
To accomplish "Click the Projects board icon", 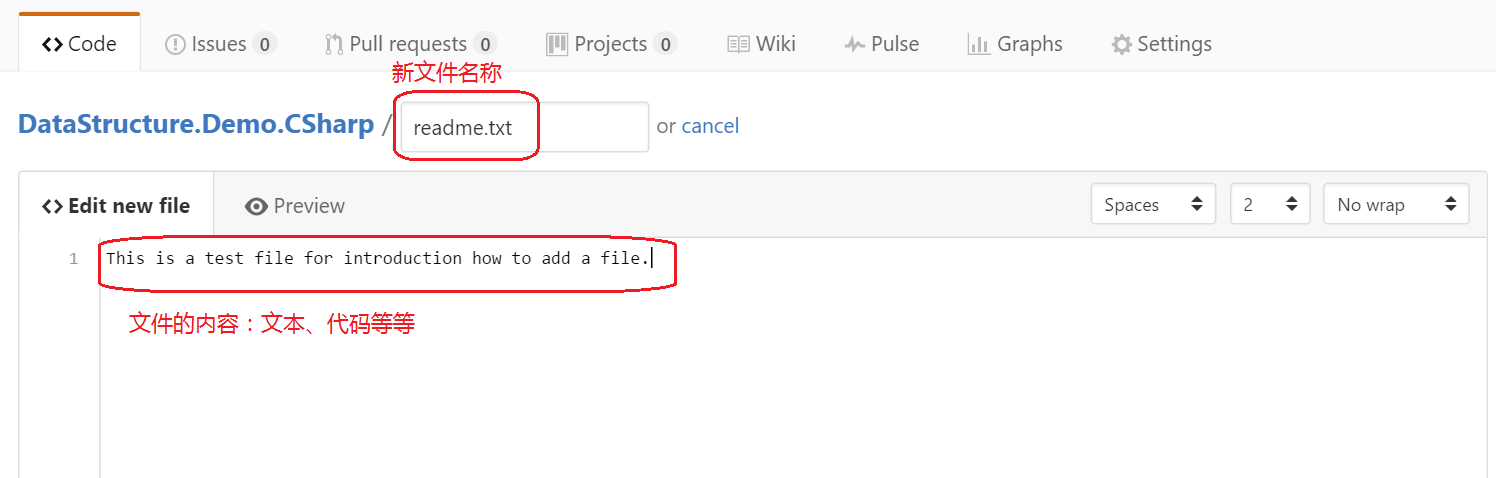I will tap(557, 44).
